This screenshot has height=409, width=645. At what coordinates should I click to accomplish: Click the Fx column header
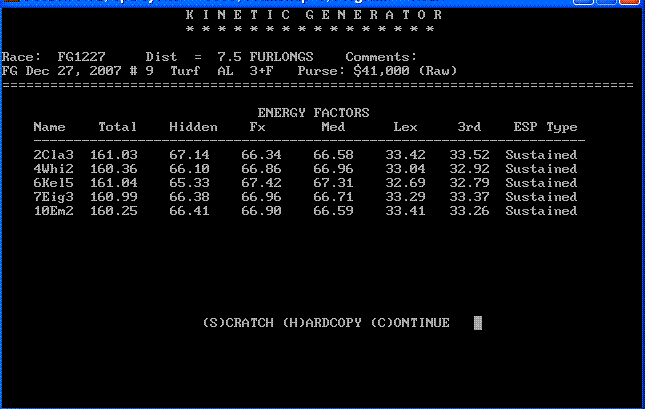(257, 127)
